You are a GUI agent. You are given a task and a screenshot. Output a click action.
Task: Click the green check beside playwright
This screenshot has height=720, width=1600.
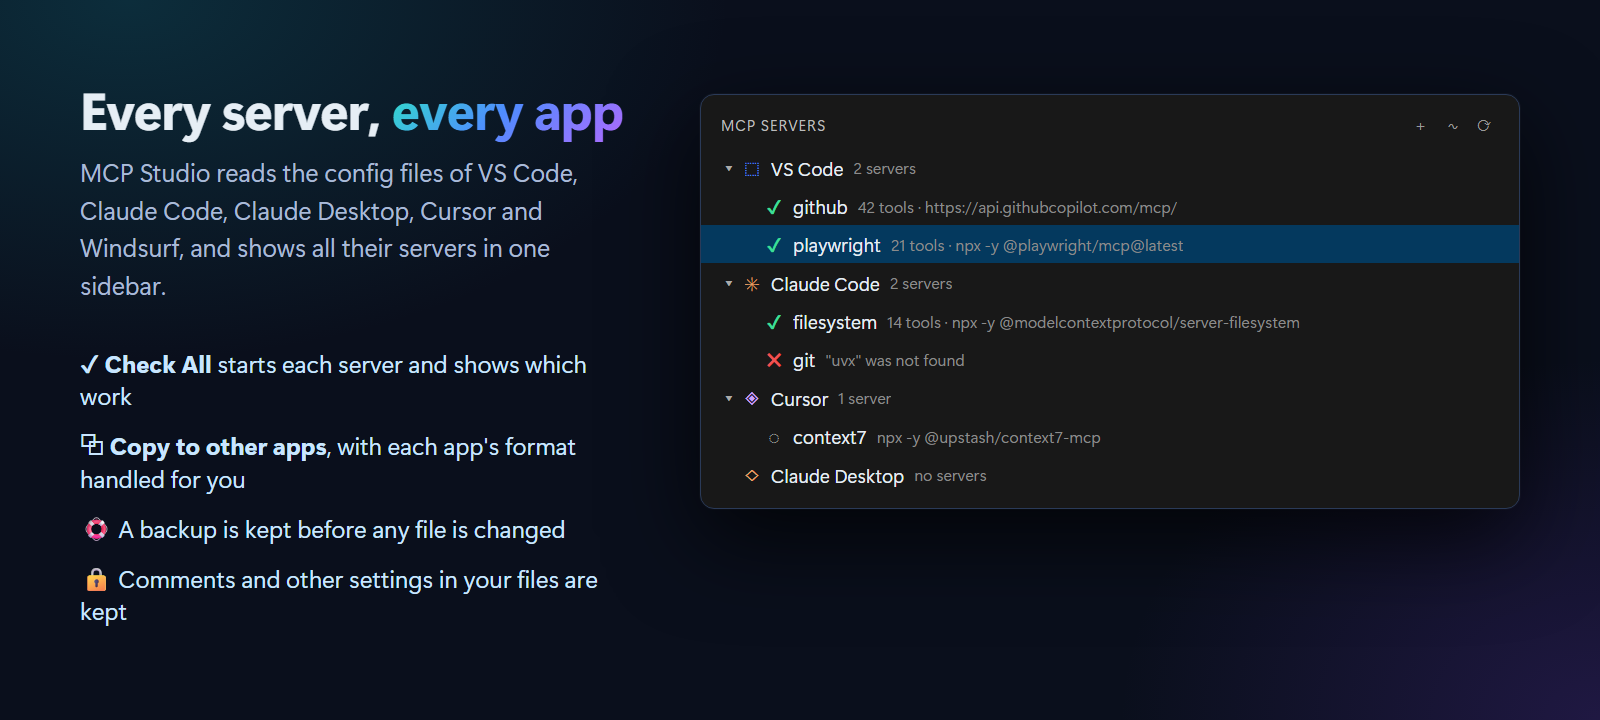click(774, 245)
